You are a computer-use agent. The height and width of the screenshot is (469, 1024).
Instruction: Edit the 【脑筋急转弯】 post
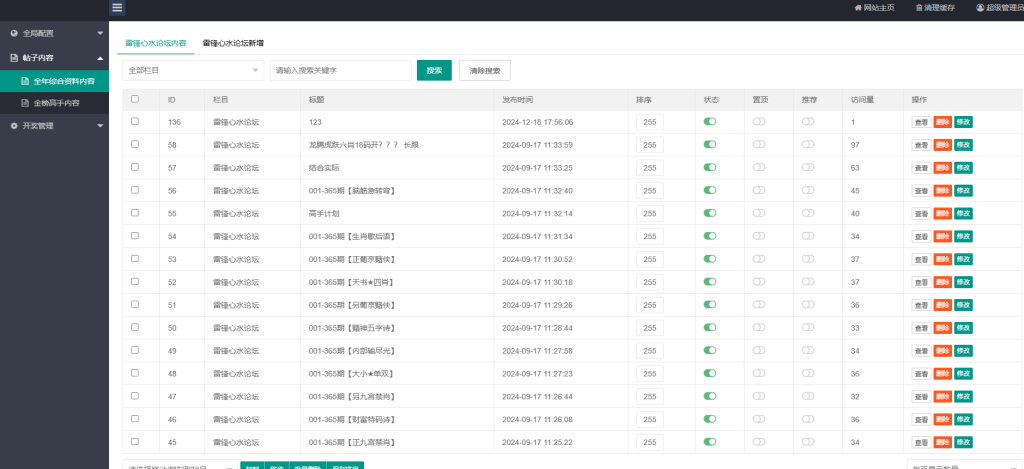(x=963, y=191)
